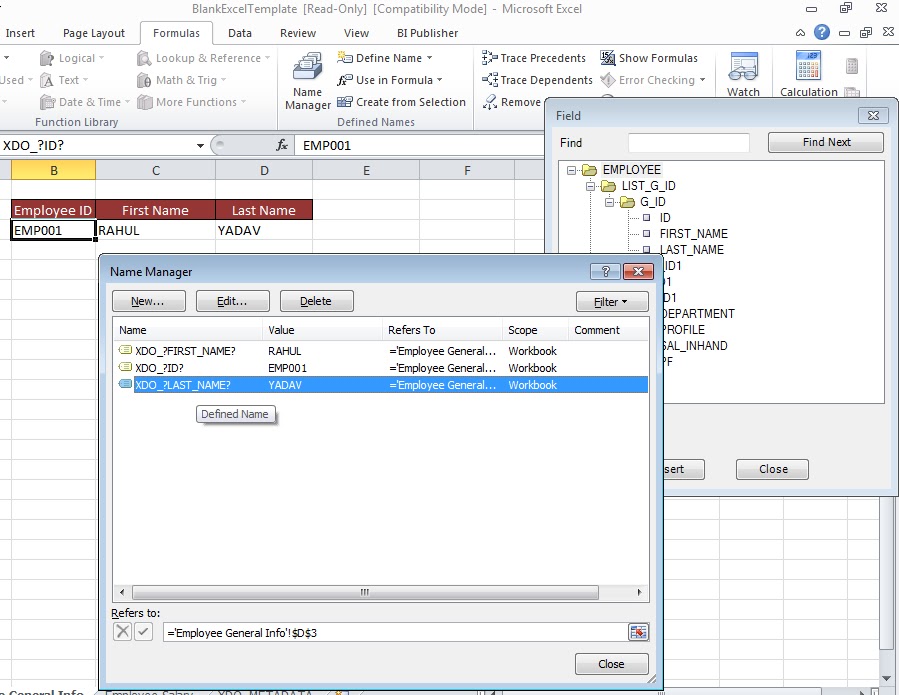The width and height of the screenshot is (899, 695).
Task: Open More Functions menu
Action: click(191, 102)
